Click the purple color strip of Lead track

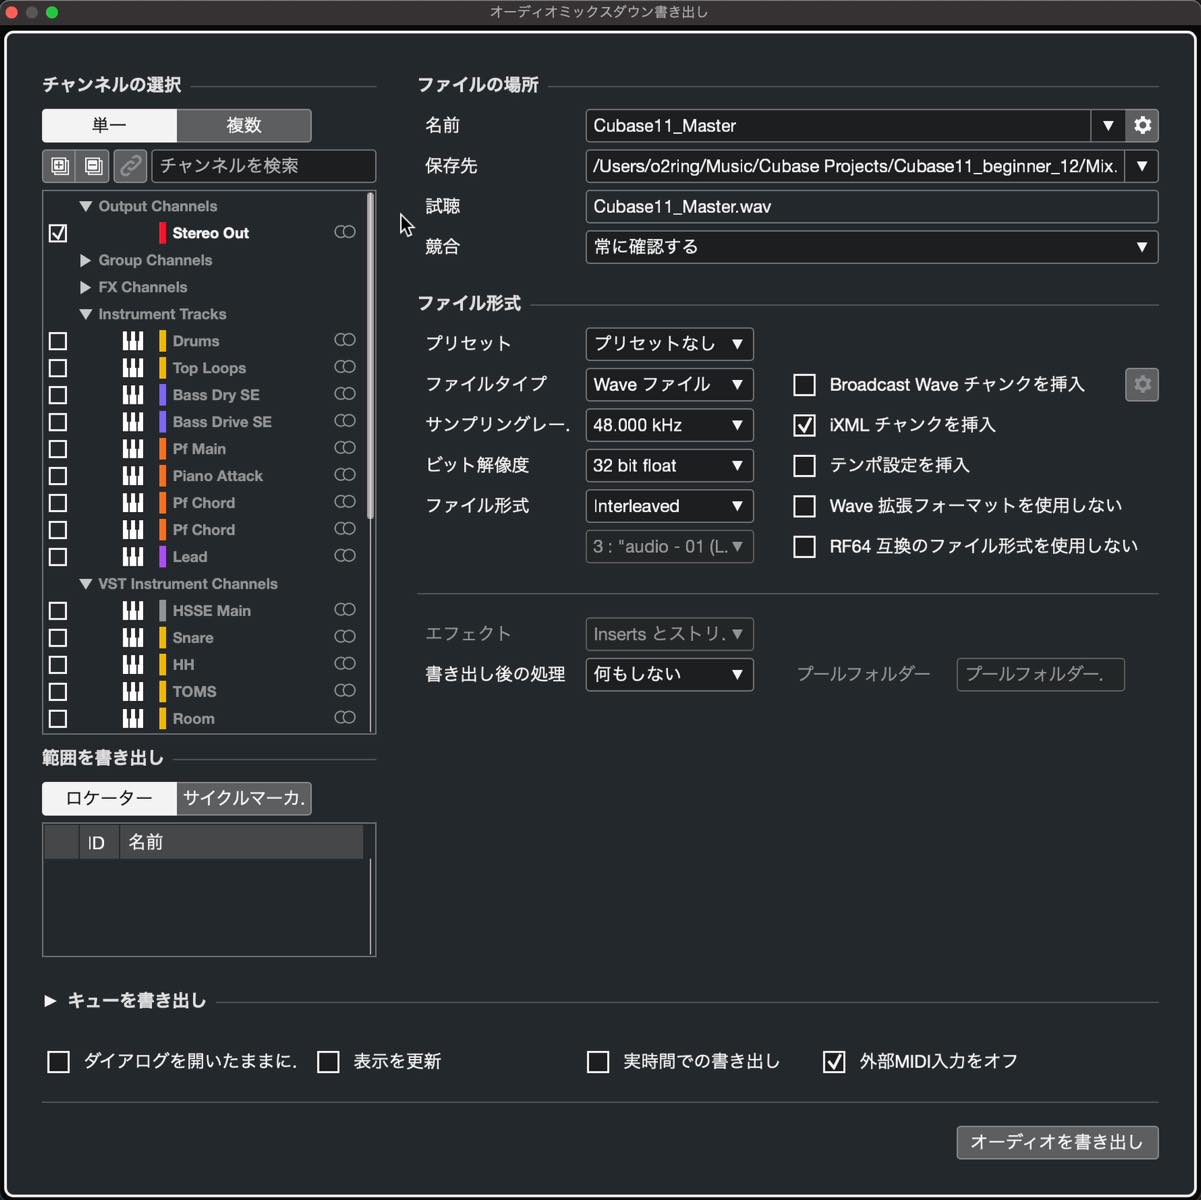pyautogui.click(x=163, y=557)
